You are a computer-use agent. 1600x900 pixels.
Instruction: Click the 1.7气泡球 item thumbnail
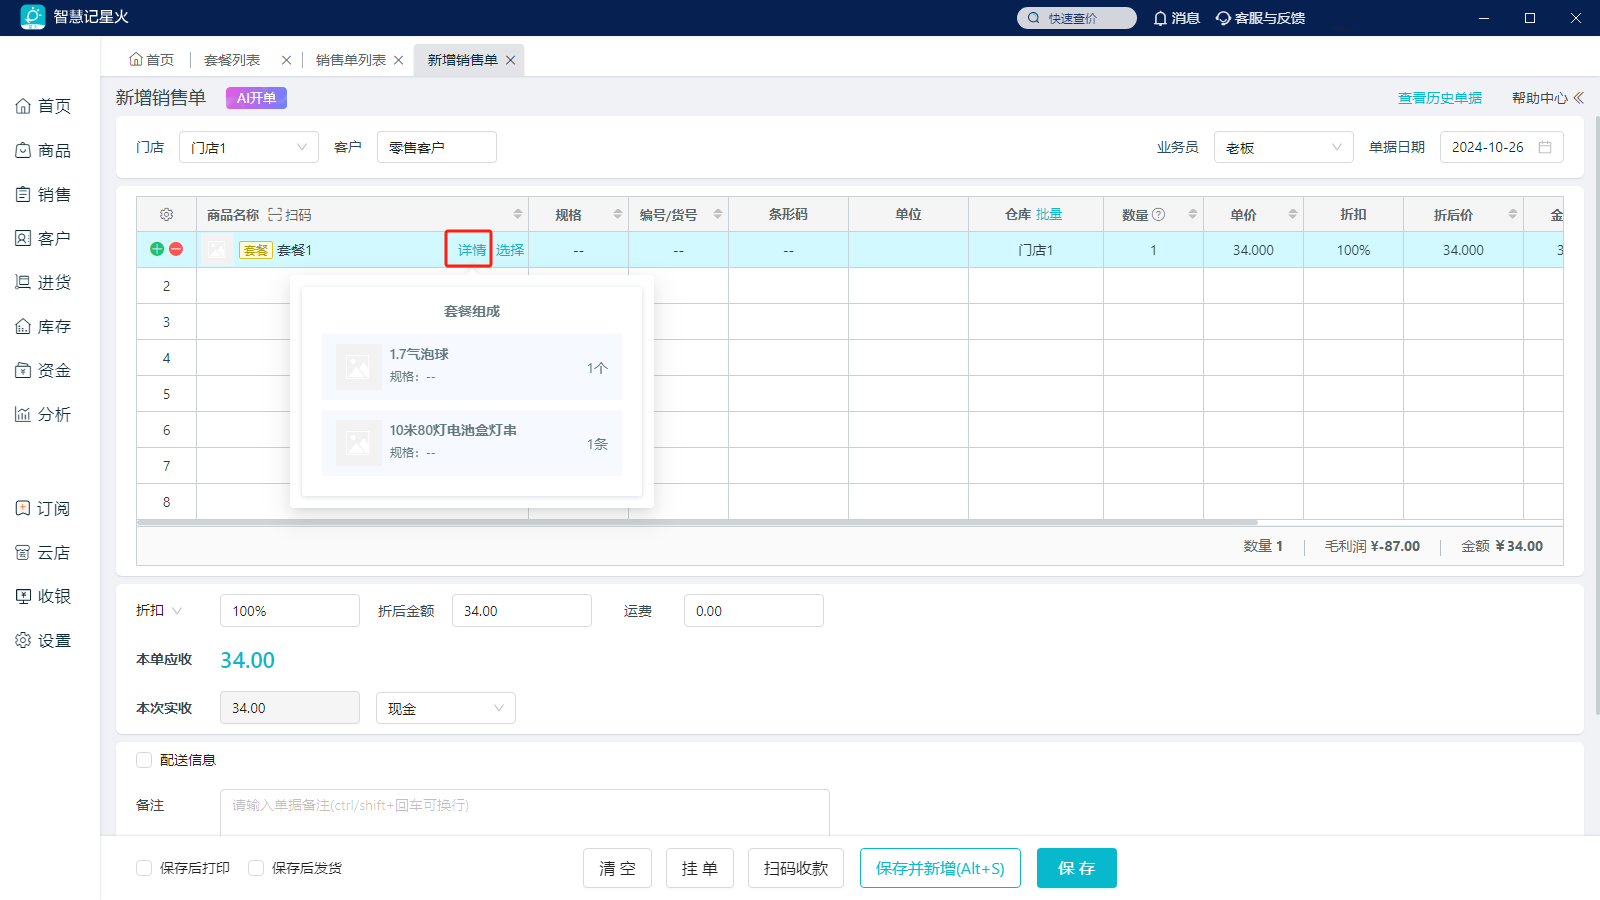coord(358,367)
